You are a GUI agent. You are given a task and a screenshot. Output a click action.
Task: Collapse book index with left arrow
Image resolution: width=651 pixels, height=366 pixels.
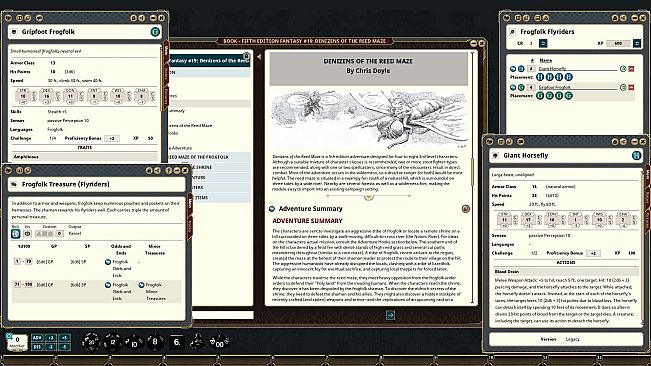pyautogui.click(x=259, y=57)
